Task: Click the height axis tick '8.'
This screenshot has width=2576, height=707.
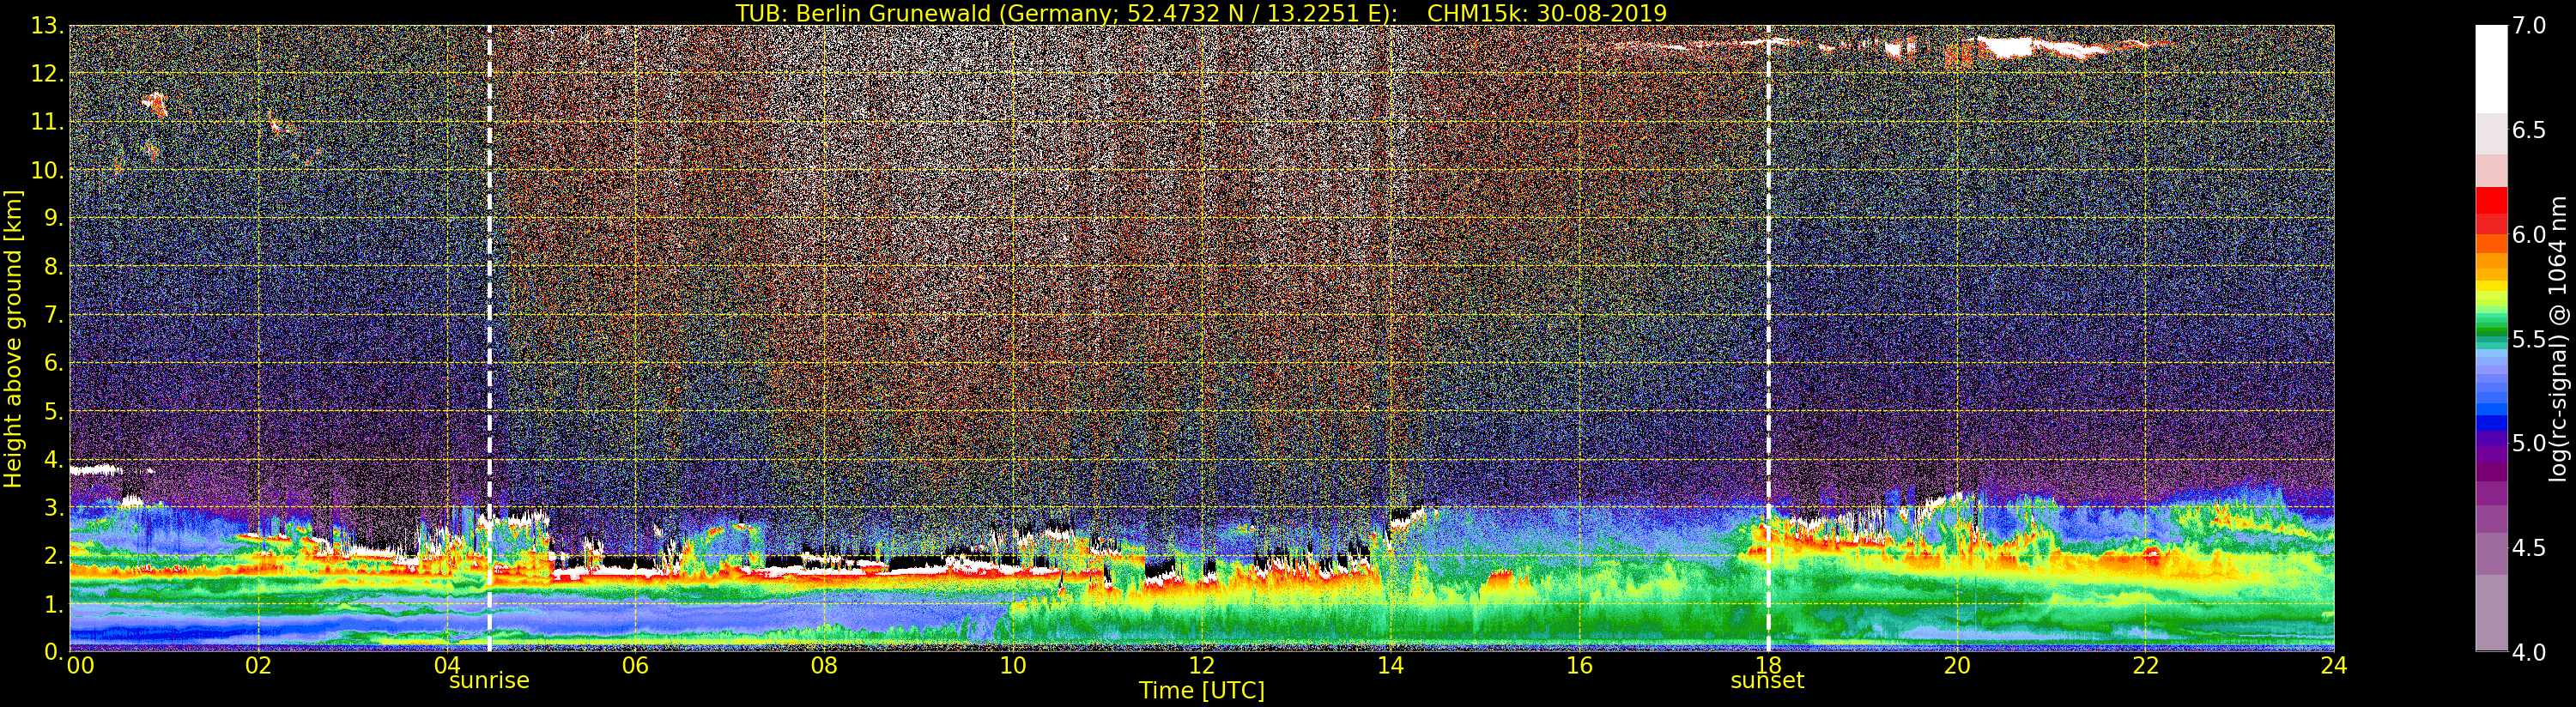Action: pos(53,267)
